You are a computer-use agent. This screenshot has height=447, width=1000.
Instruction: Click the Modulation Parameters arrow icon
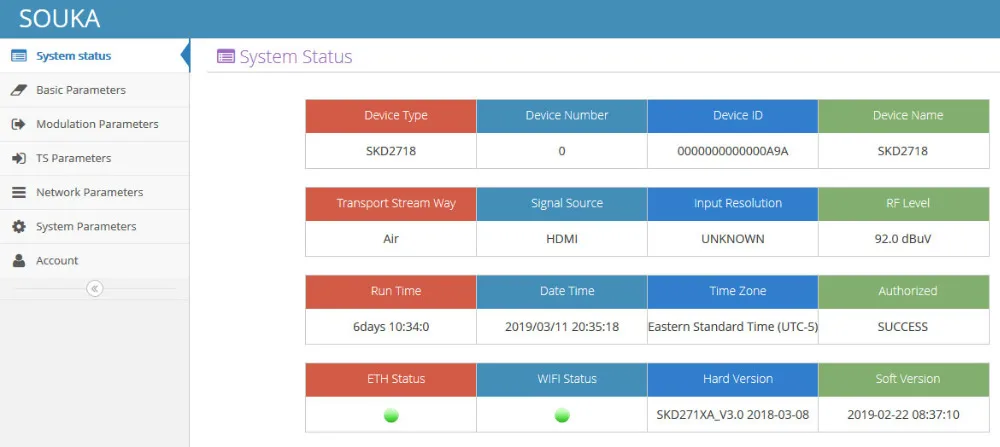click(19, 124)
